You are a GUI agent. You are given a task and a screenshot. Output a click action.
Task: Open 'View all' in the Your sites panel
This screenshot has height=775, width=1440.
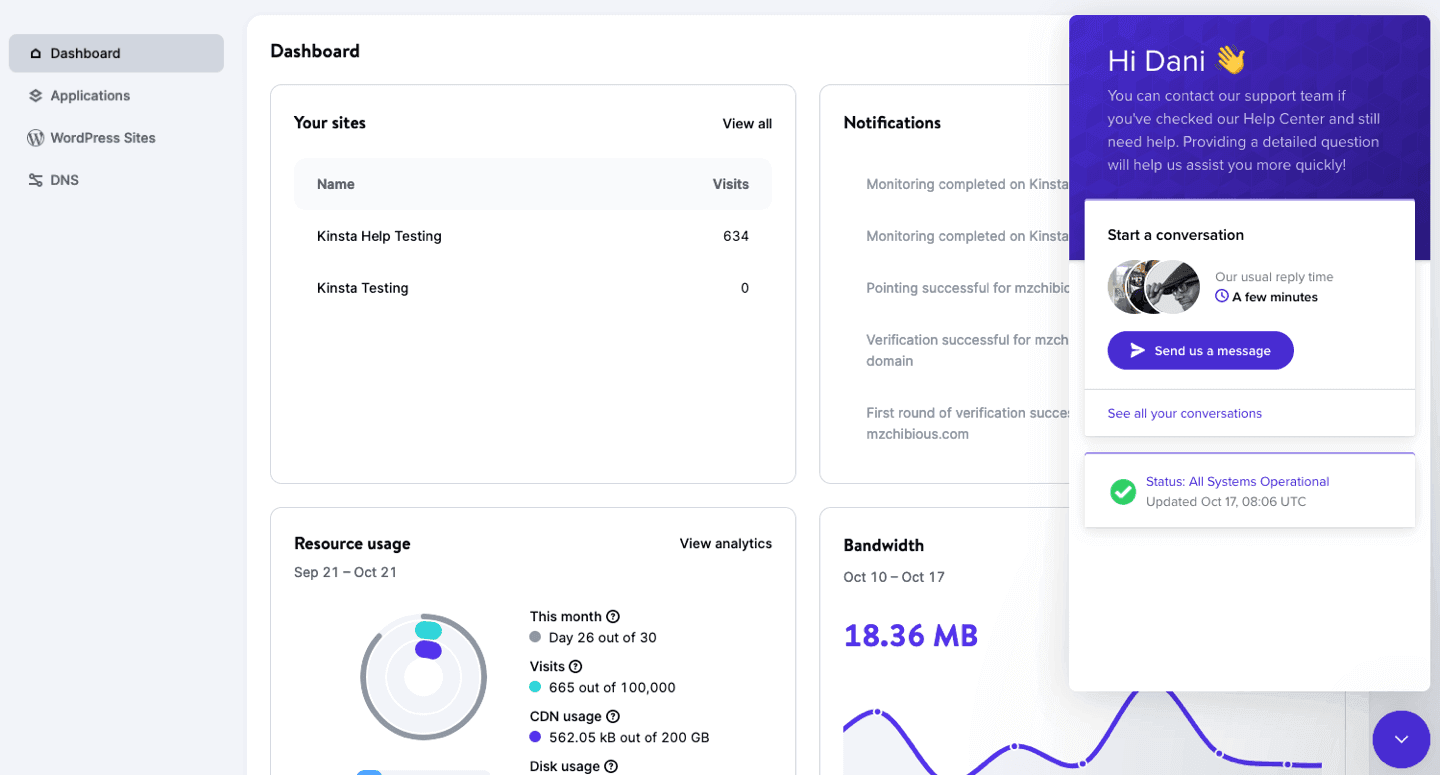pyautogui.click(x=747, y=123)
